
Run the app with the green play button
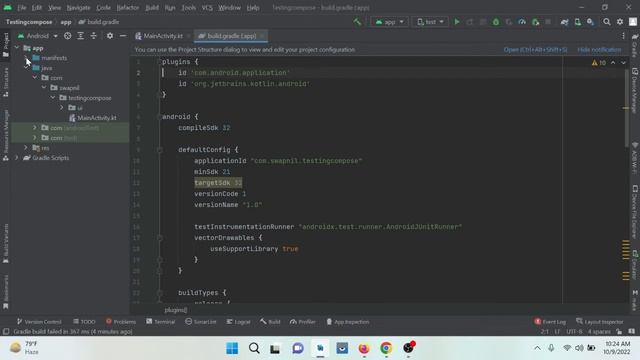(x=457, y=22)
